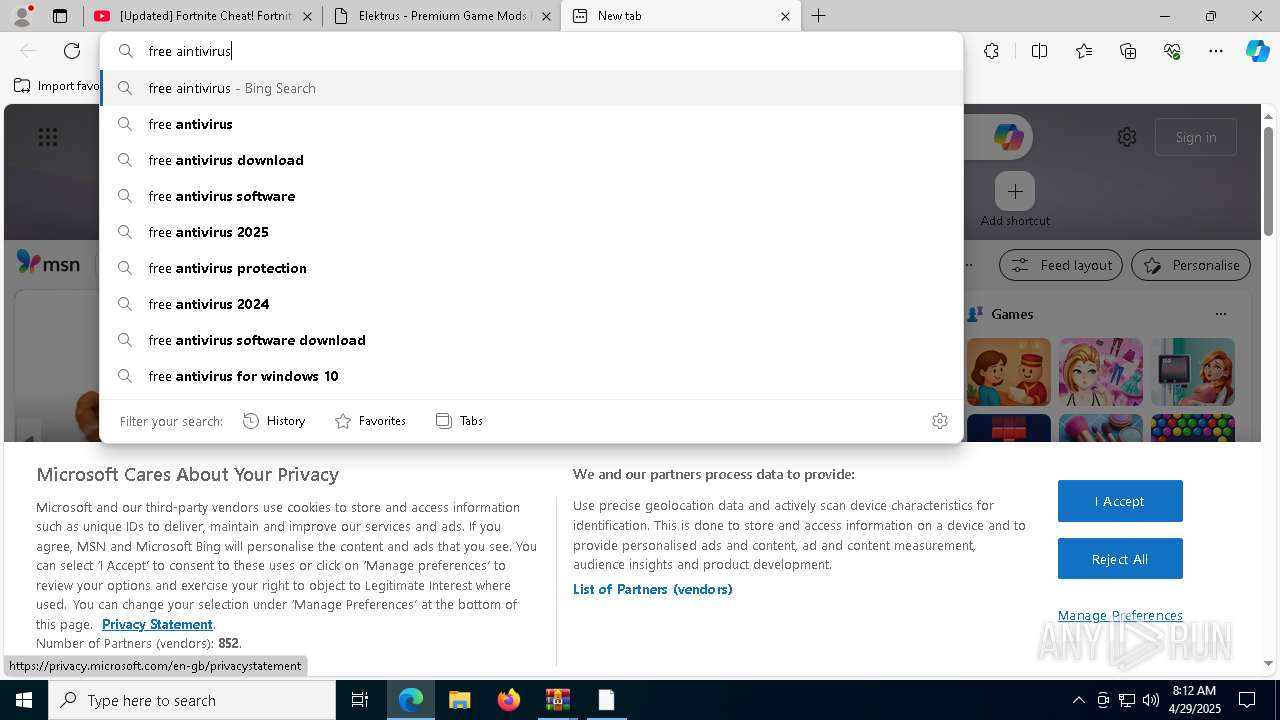
Task: Open the network icon in system tray
Action: tap(1127, 700)
